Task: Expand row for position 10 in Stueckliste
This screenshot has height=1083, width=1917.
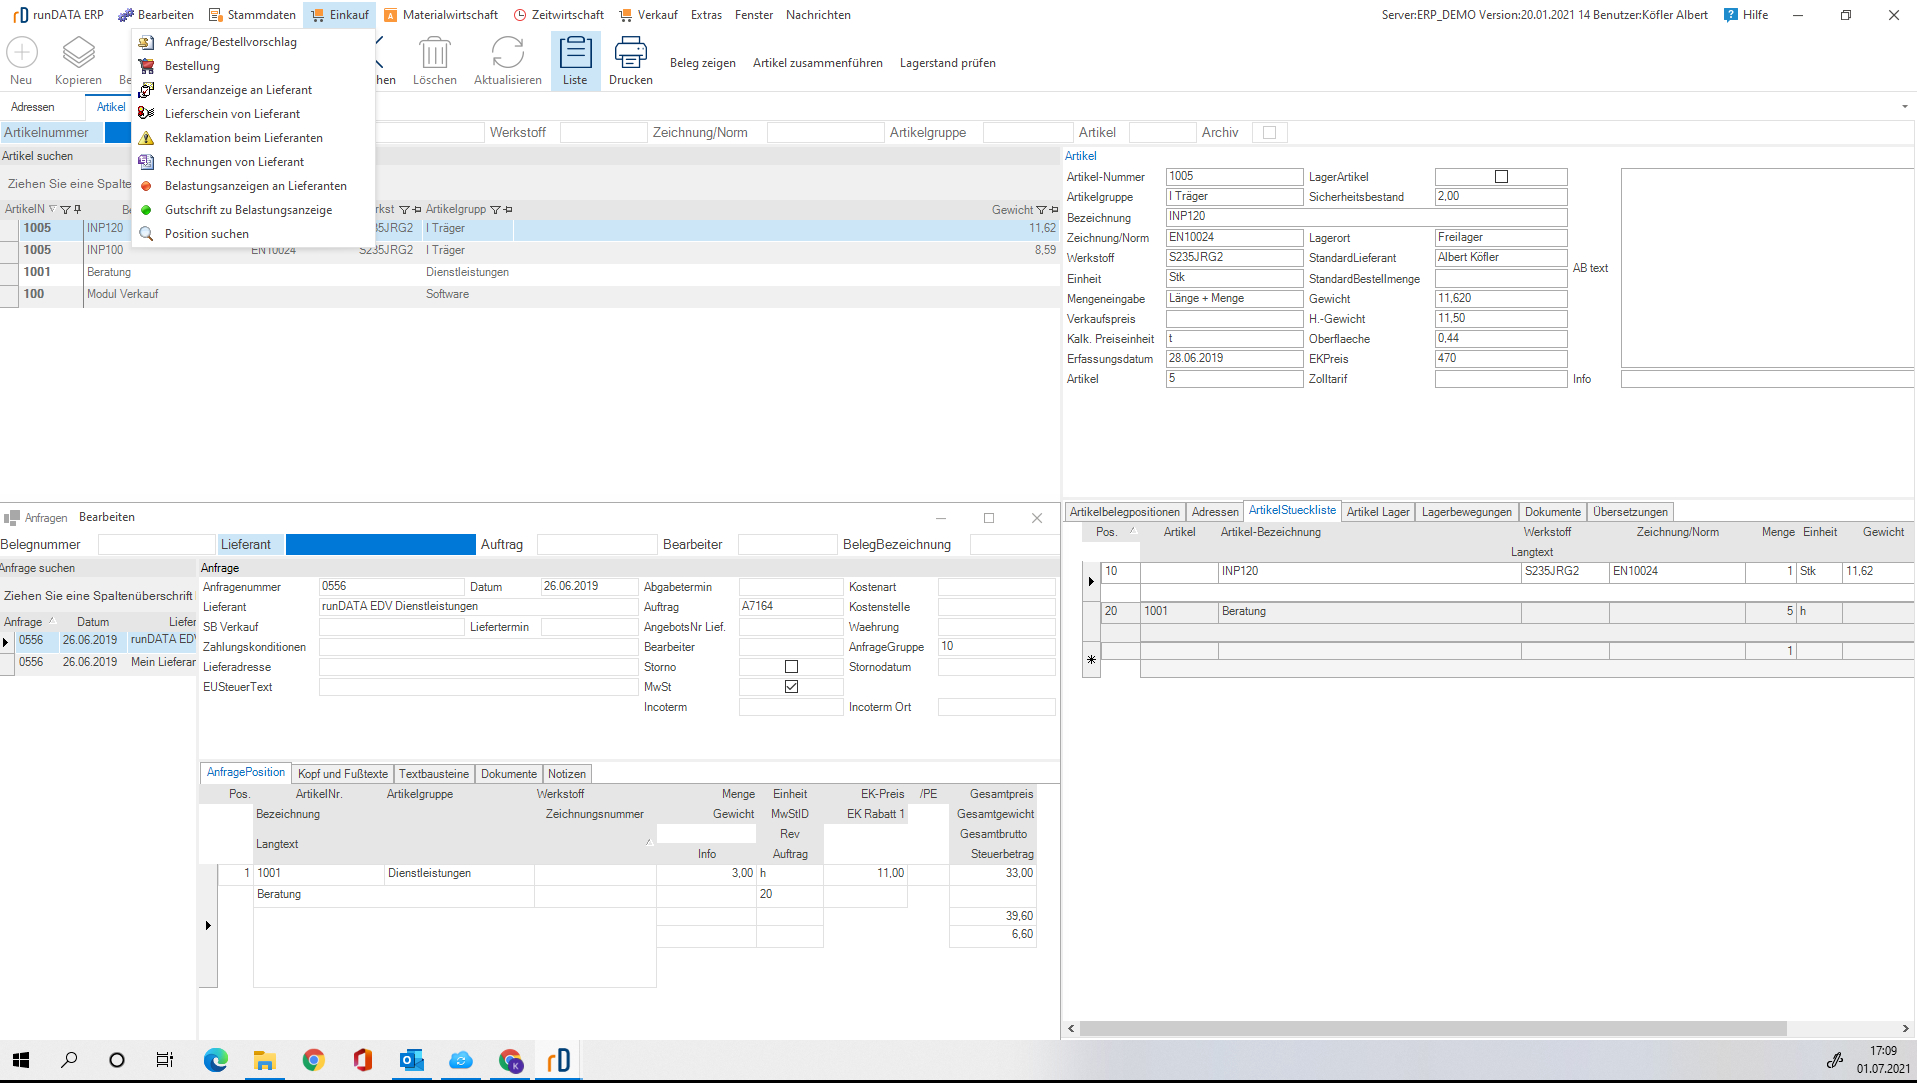Action: [x=1091, y=581]
